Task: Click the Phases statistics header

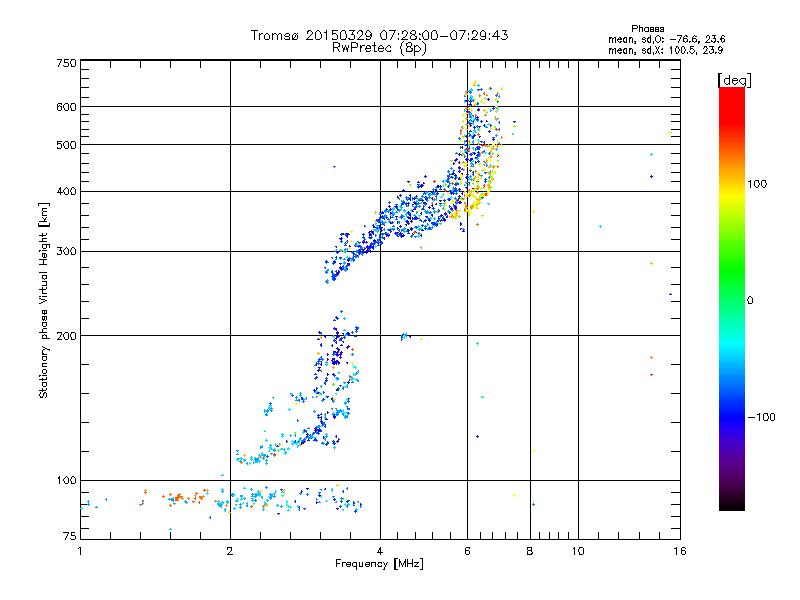Action: tap(647, 29)
